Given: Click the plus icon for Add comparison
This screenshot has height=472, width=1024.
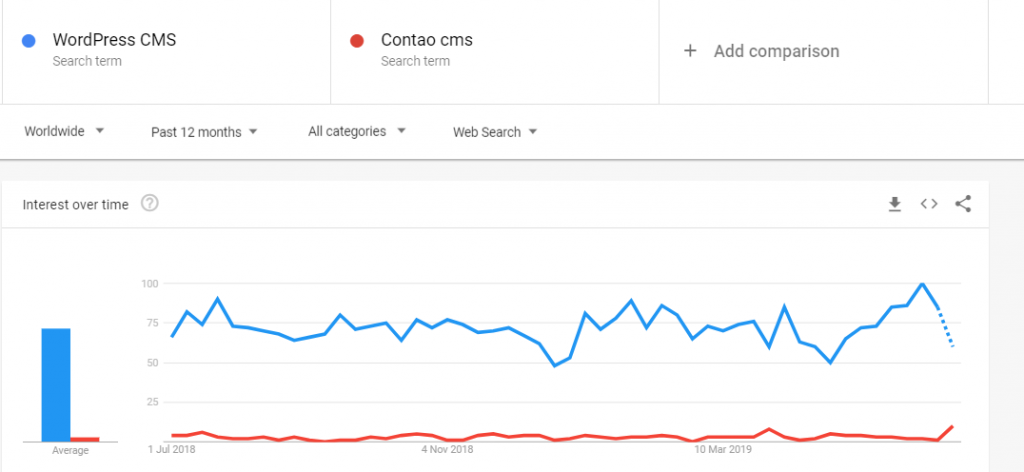Looking at the screenshot, I should [690, 51].
